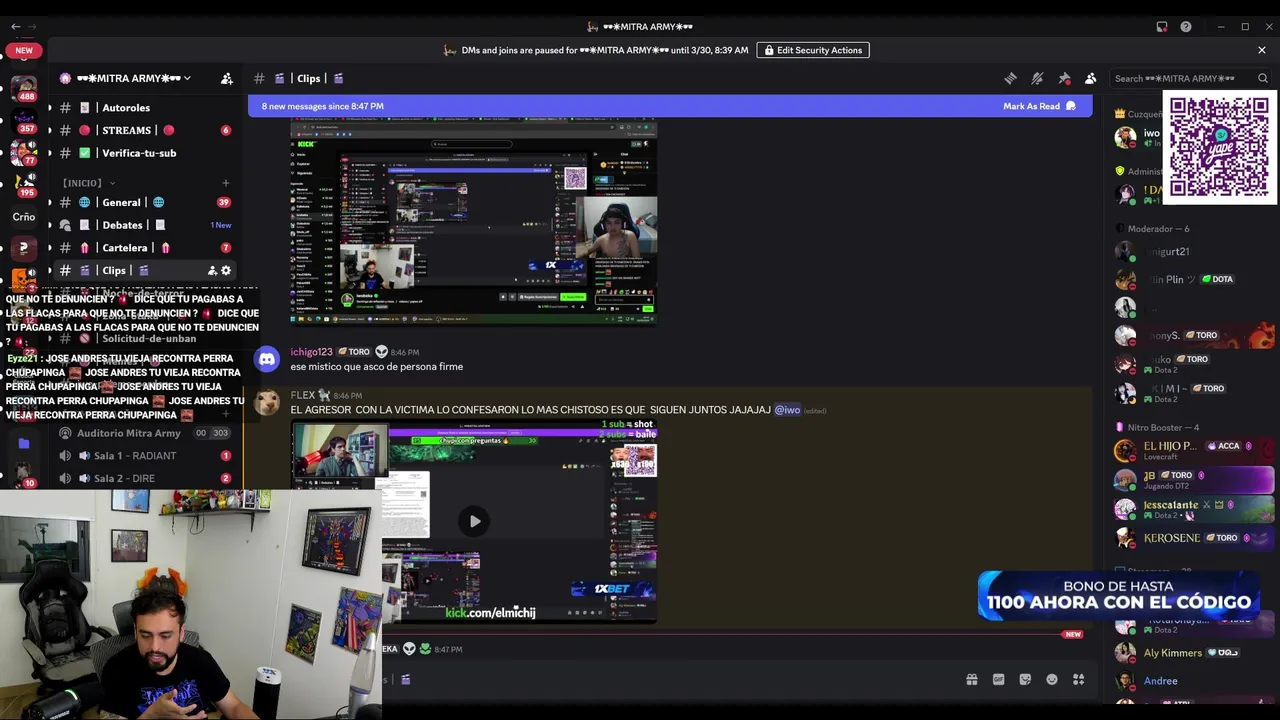Open FLEX's avatar
Image resolution: width=1280 pixels, height=720 pixels.
point(266,402)
